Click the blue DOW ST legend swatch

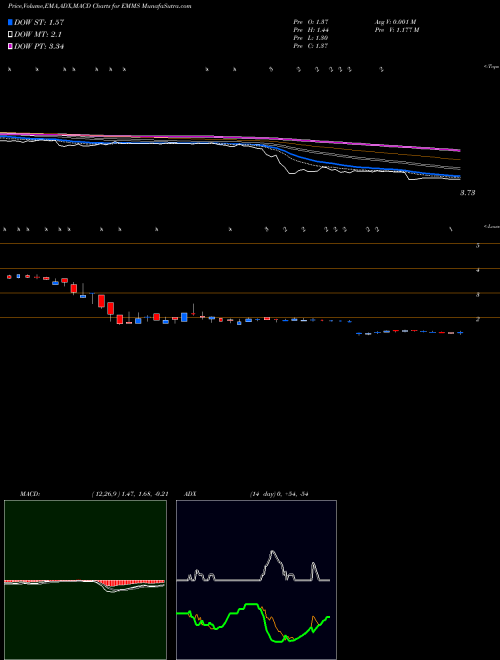pos(11,22)
